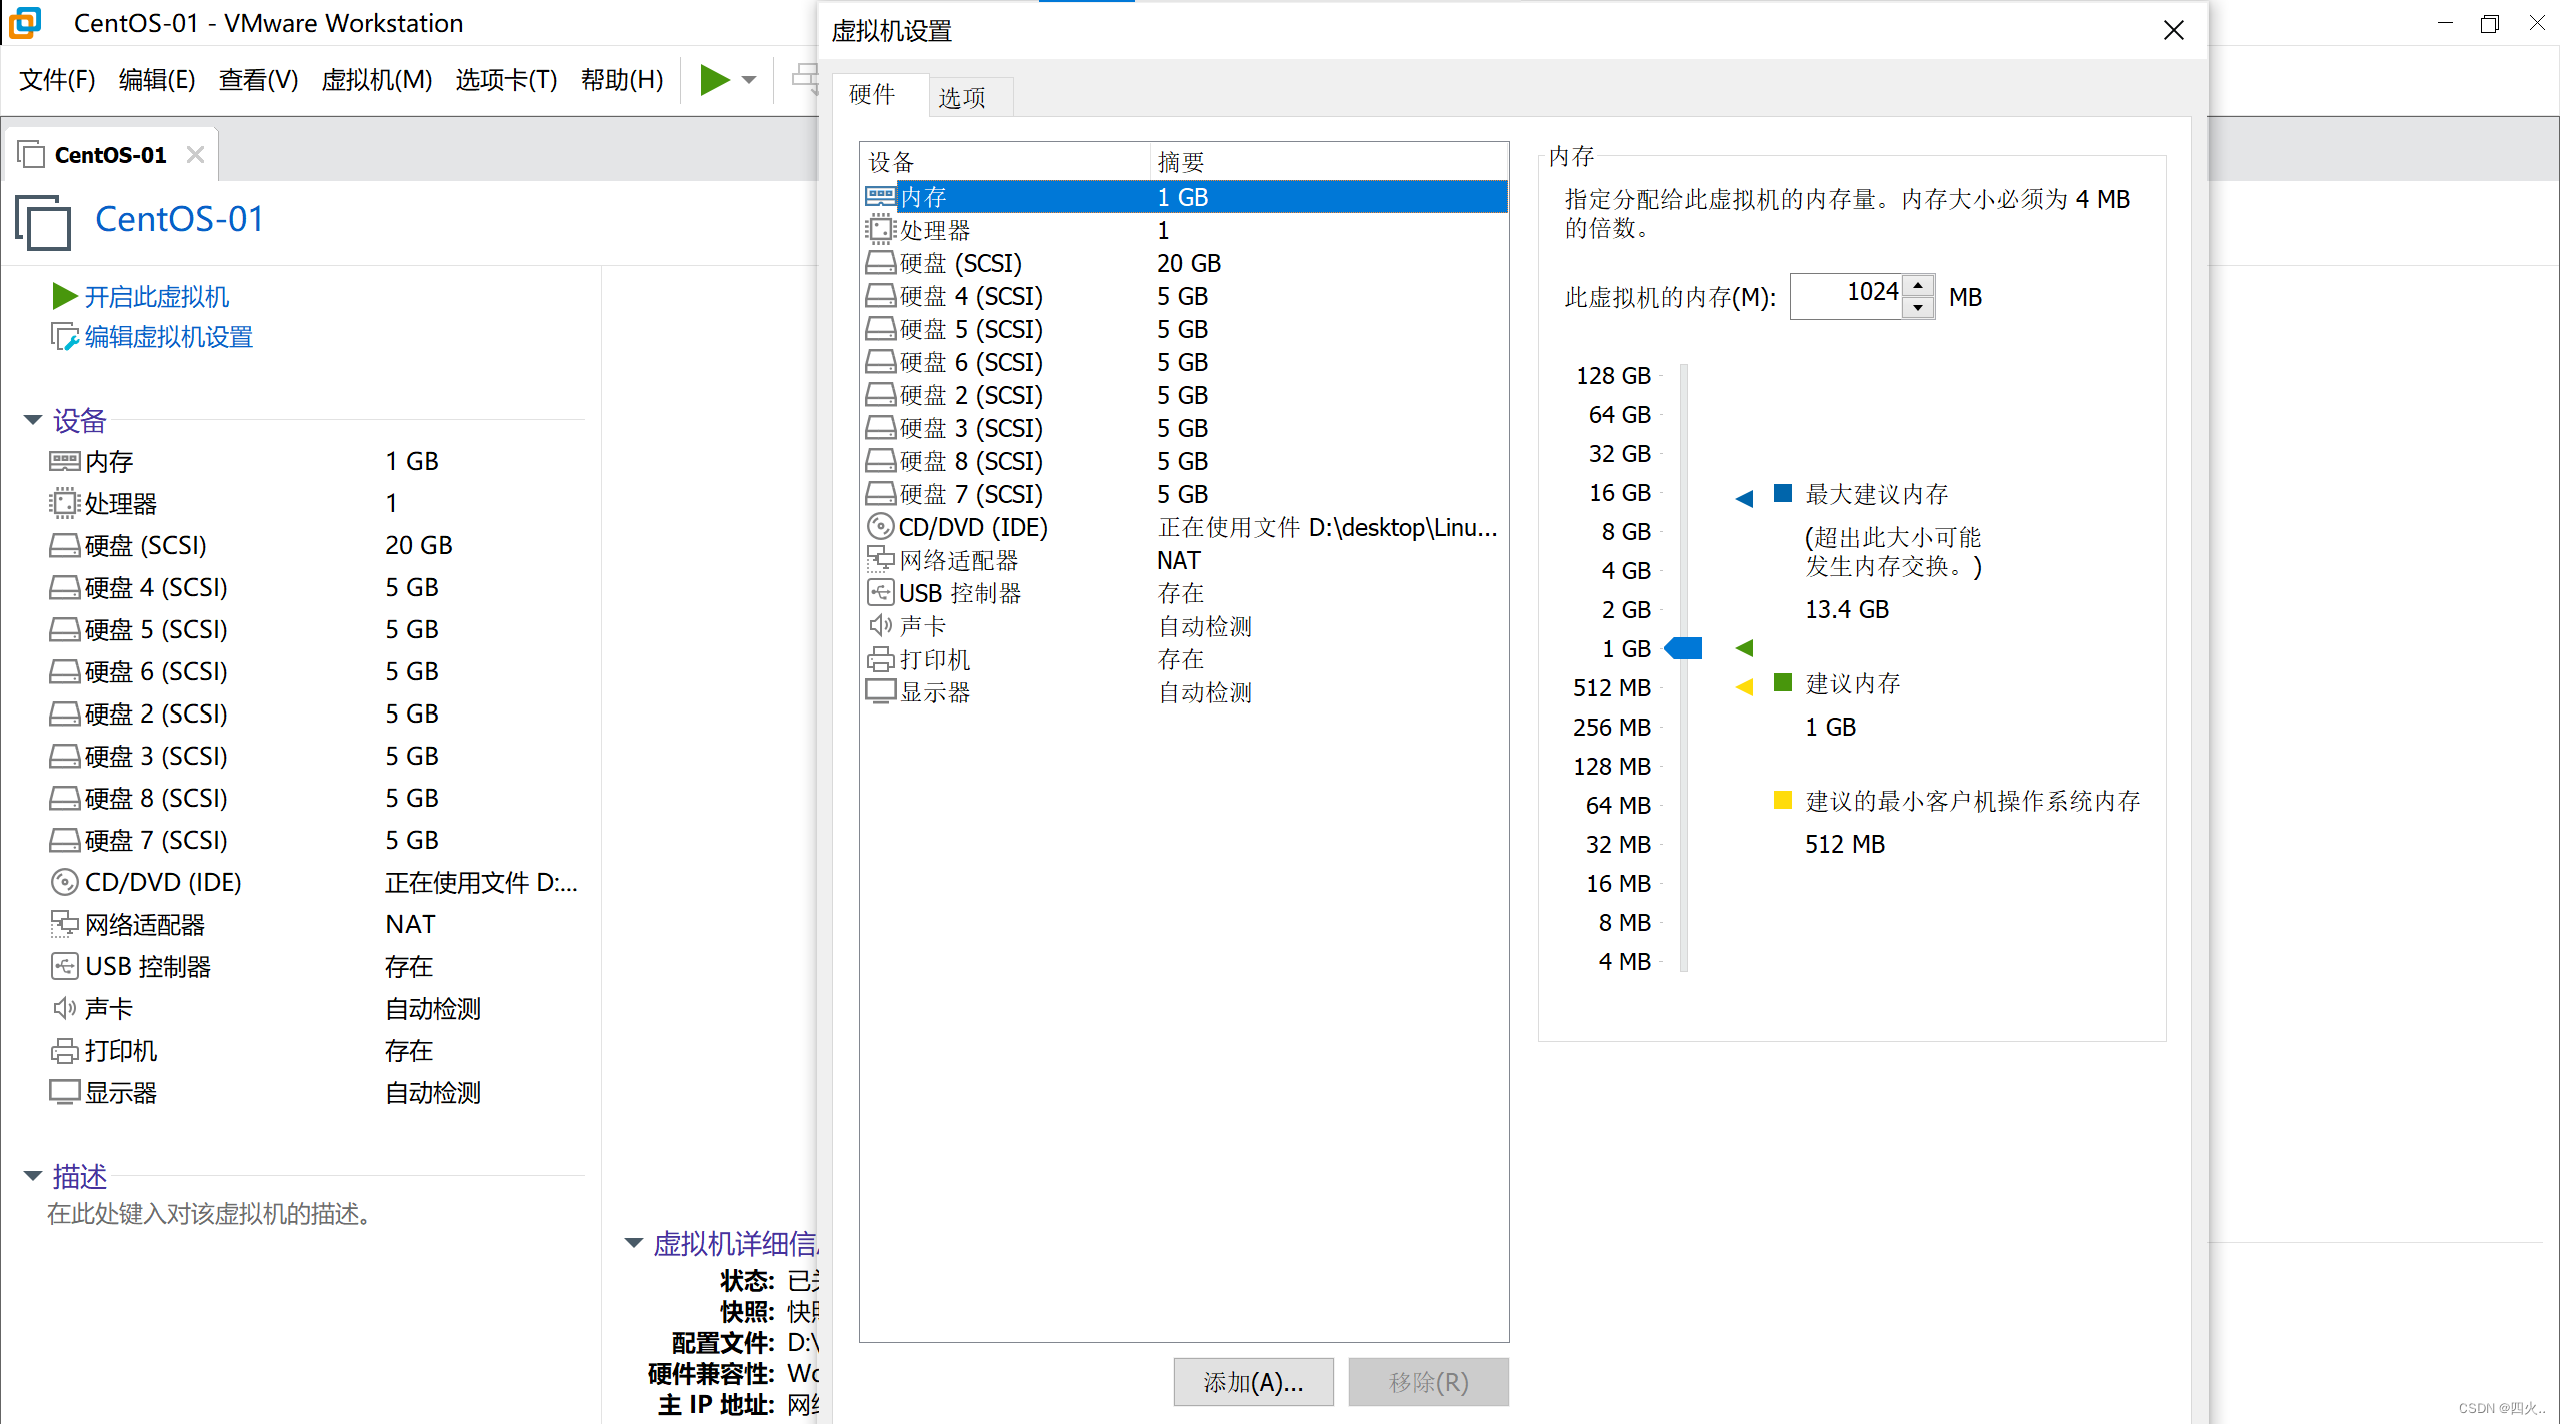Click the 处理器 icon in main window device list
This screenshot has height=1424, width=2560.
64,503
